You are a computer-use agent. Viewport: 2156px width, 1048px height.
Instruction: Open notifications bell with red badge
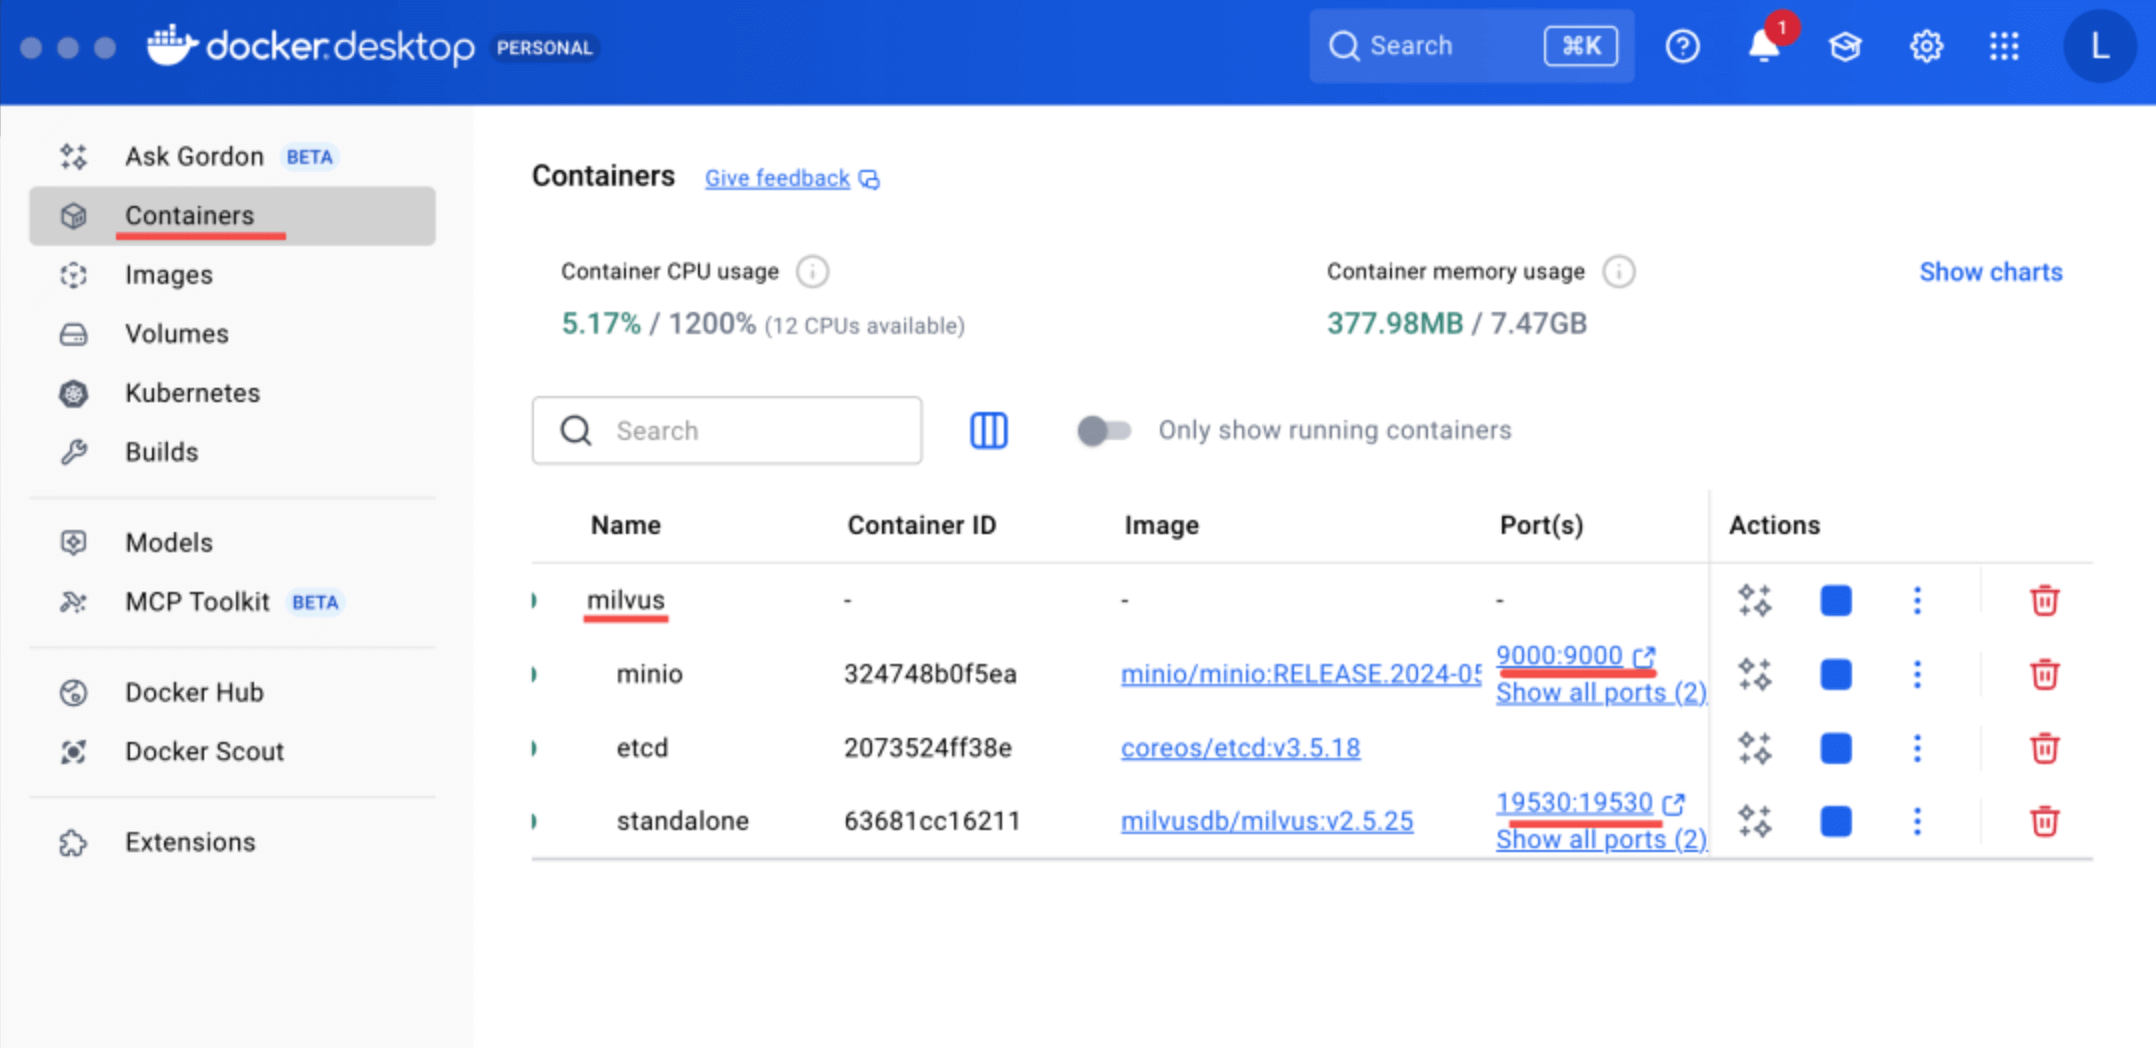[1765, 45]
